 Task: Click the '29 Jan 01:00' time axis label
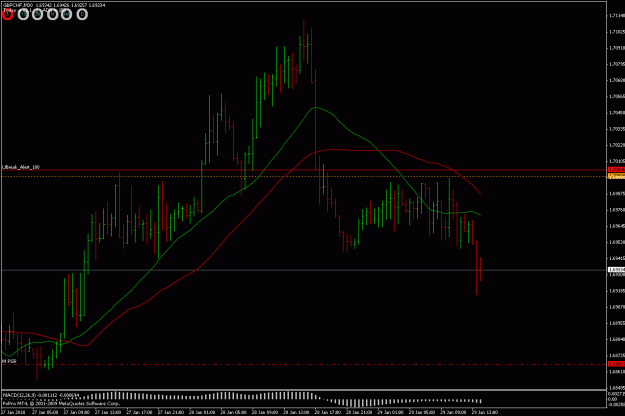[390, 412]
